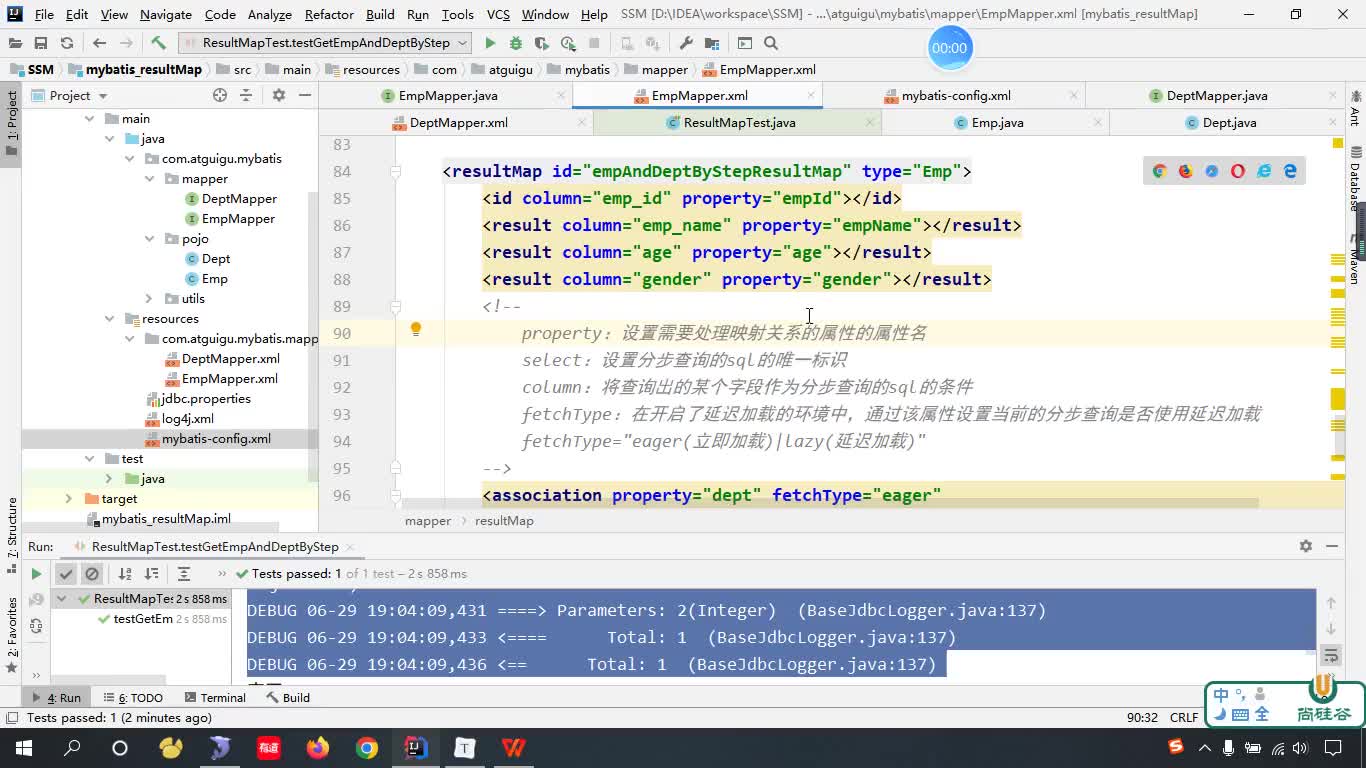Toggle Show Passed tests checkmark button

pyautogui.click(x=65, y=574)
